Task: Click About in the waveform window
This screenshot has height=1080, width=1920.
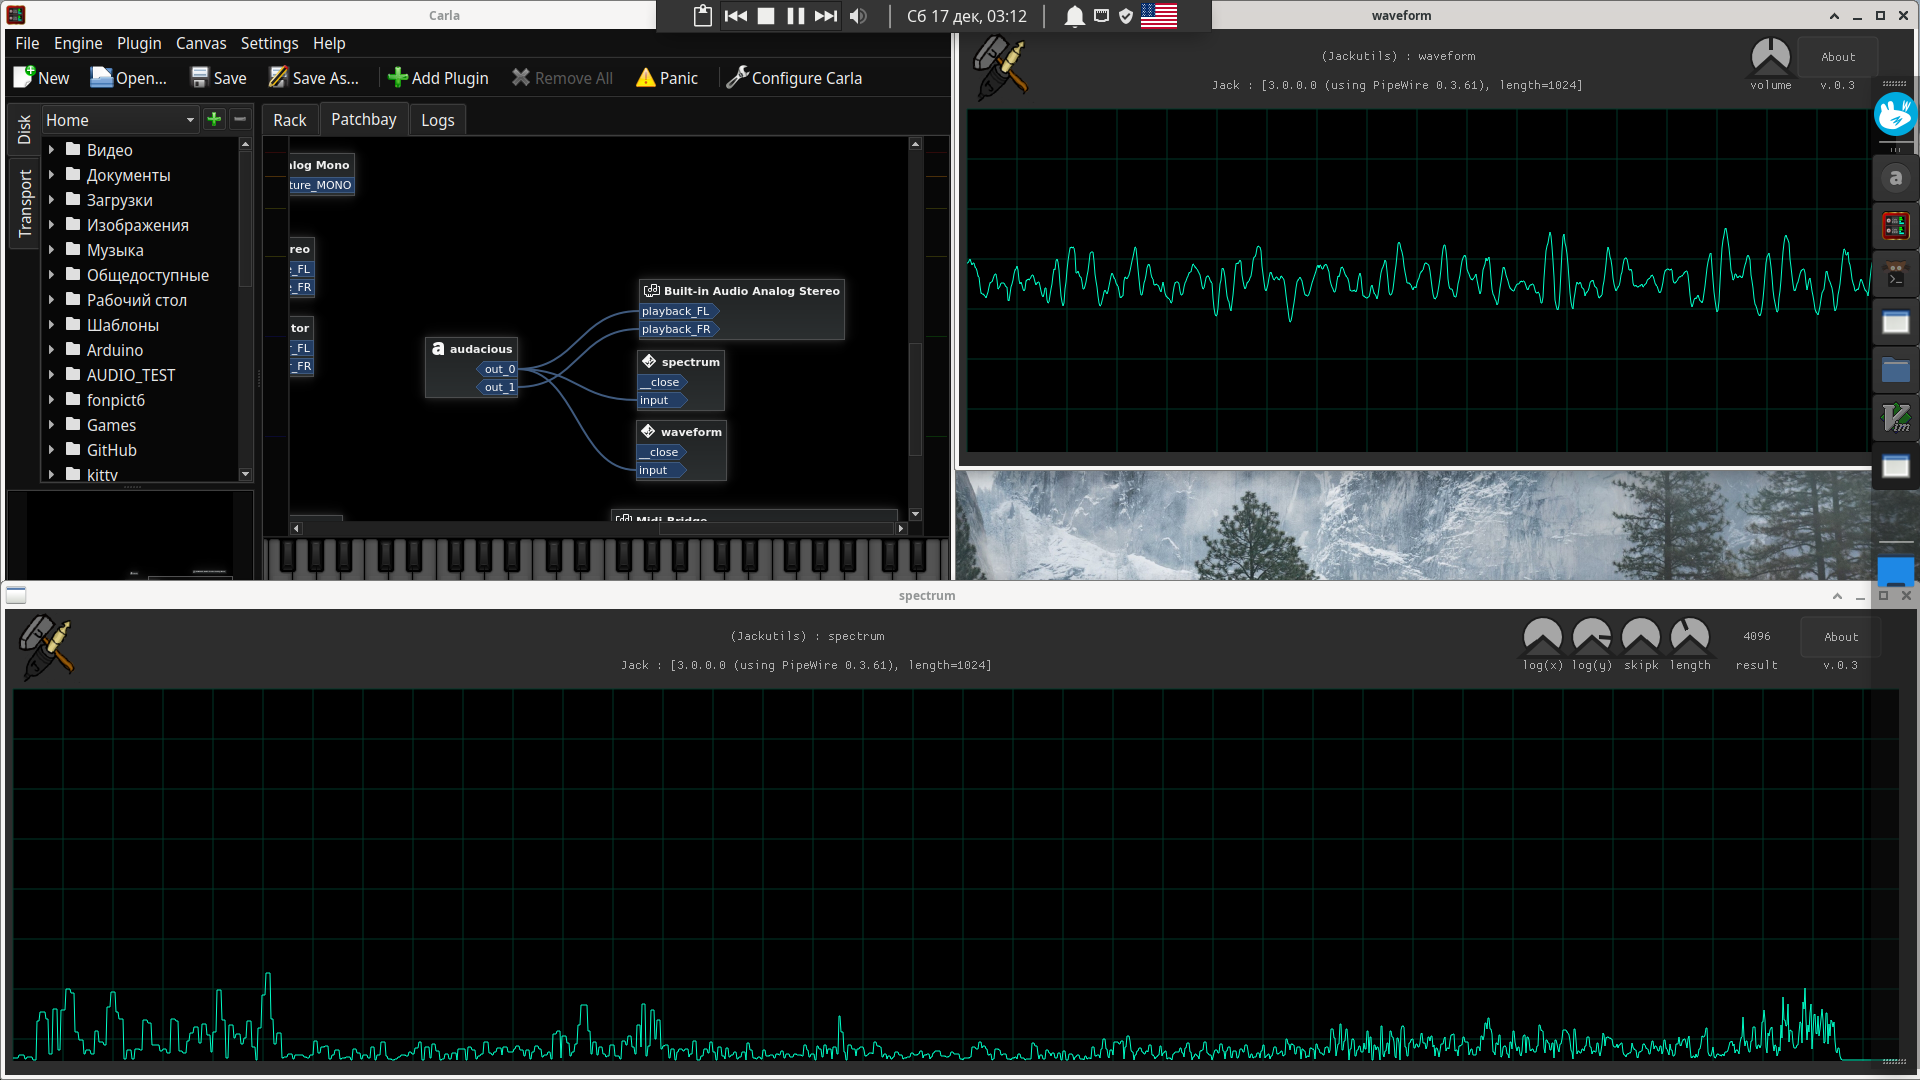Action: coord(1838,57)
